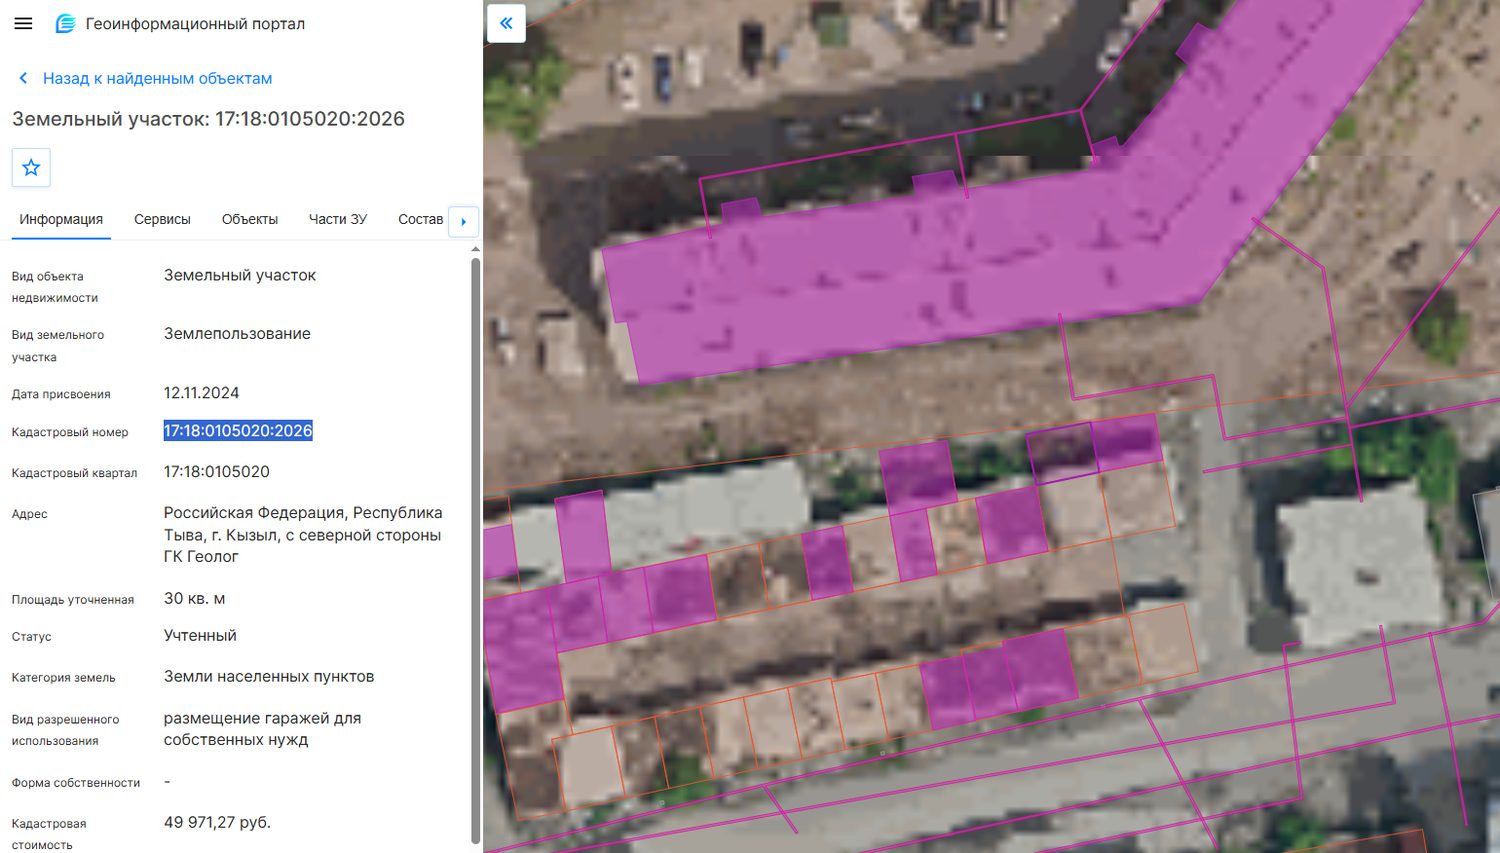Go back via Назад к найденным объектам
The width and height of the screenshot is (1500, 853).
[x=157, y=78]
